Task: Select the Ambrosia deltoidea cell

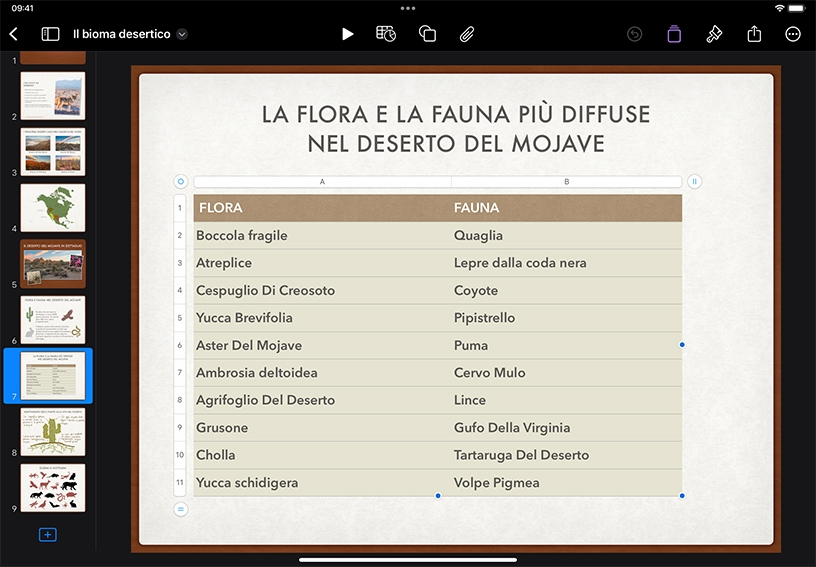Action: point(322,373)
